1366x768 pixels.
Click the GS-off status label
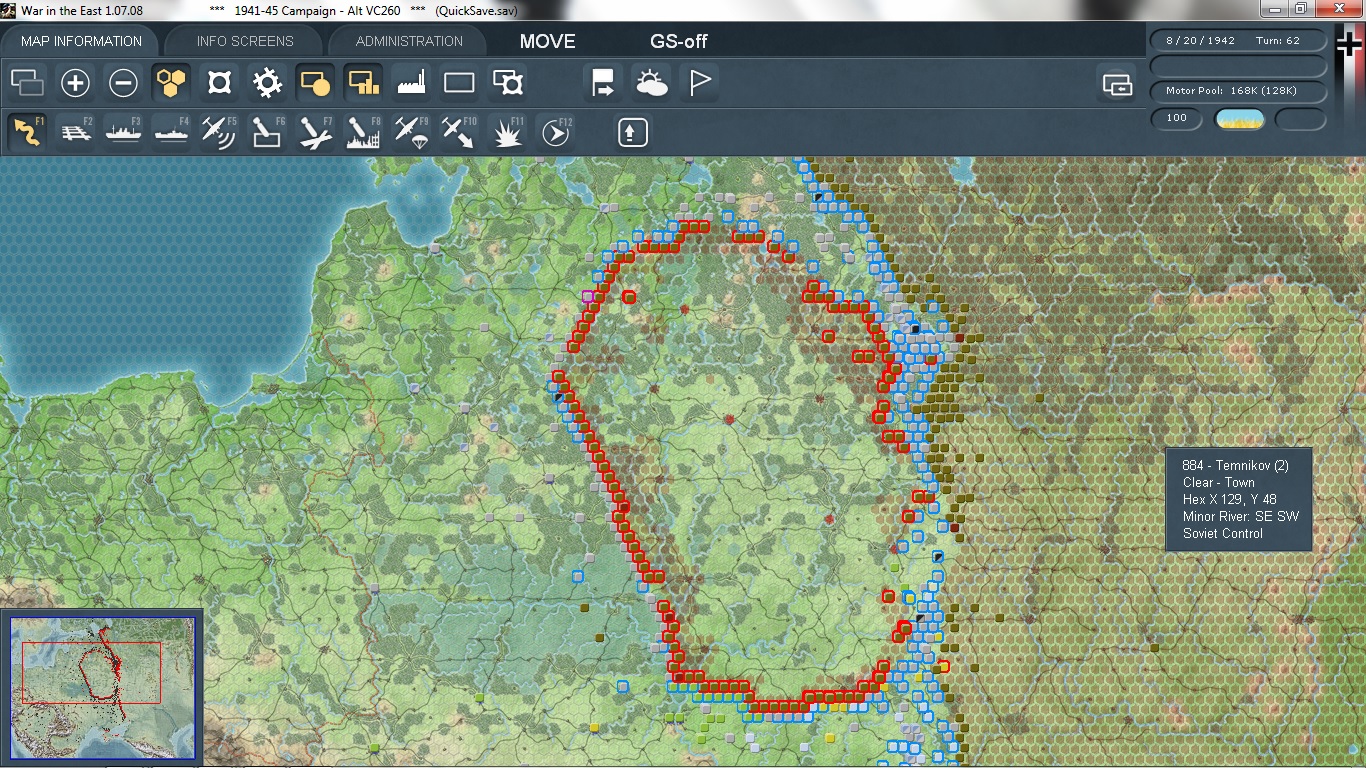click(x=679, y=41)
